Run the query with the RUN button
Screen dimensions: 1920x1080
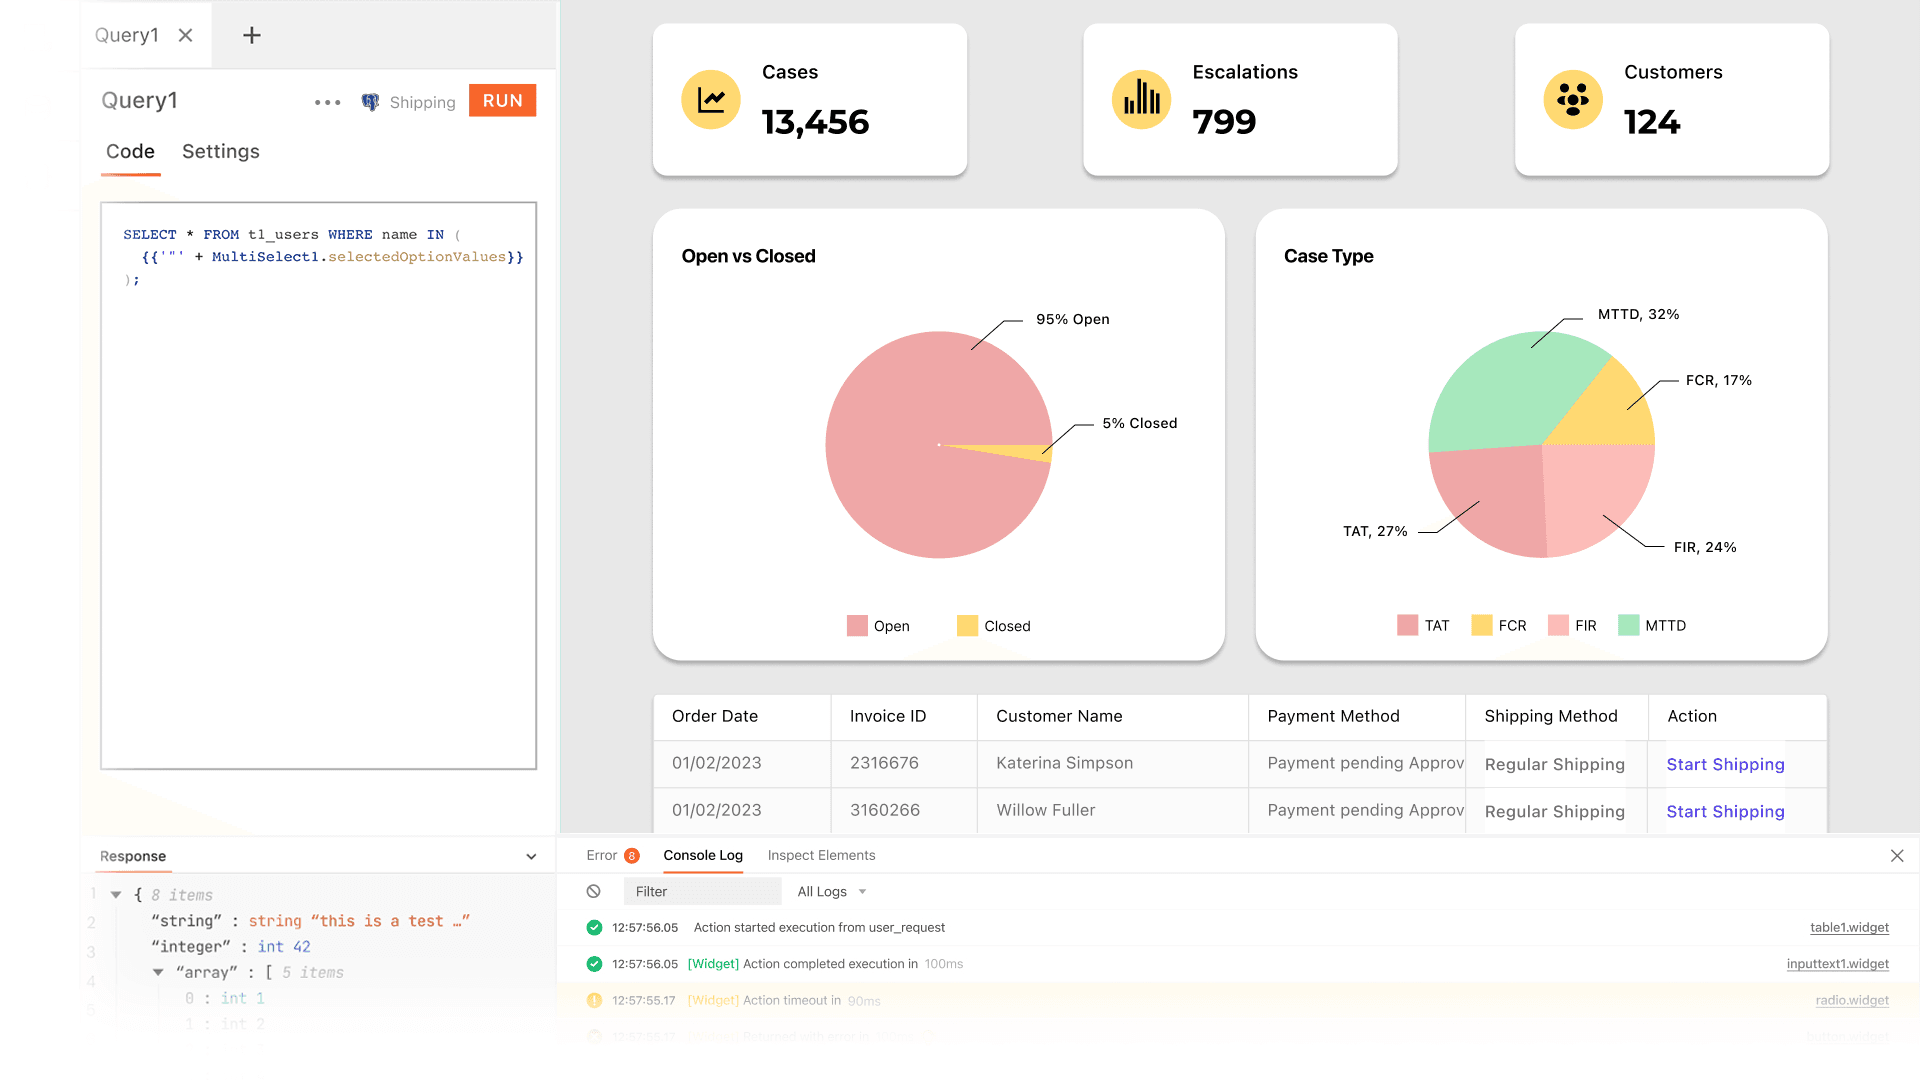point(502,100)
